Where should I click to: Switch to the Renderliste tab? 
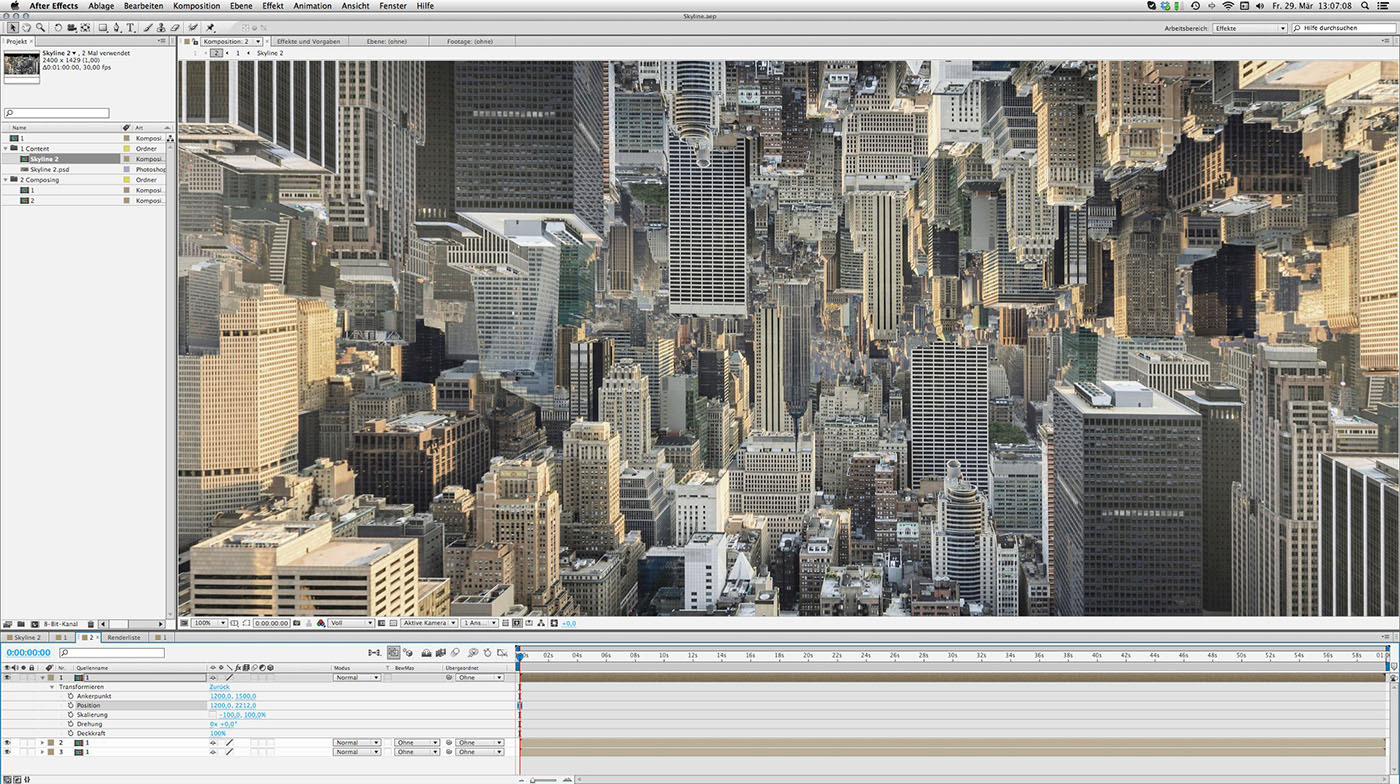124,637
